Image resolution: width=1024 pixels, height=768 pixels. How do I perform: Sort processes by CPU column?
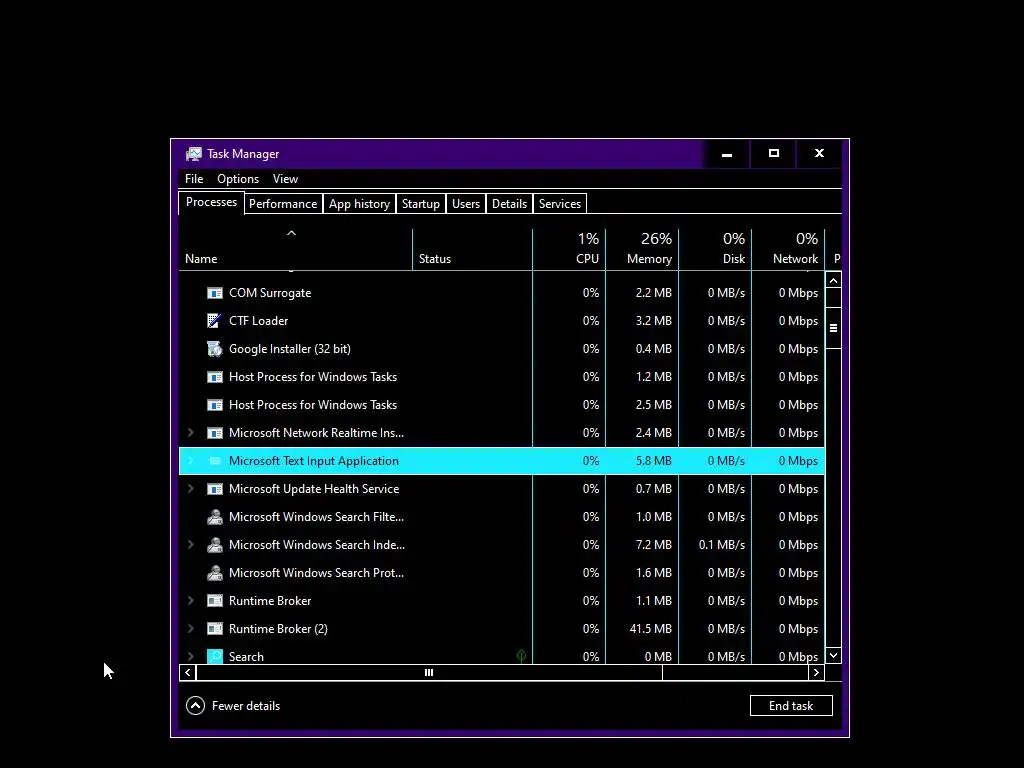click(569, 249)
